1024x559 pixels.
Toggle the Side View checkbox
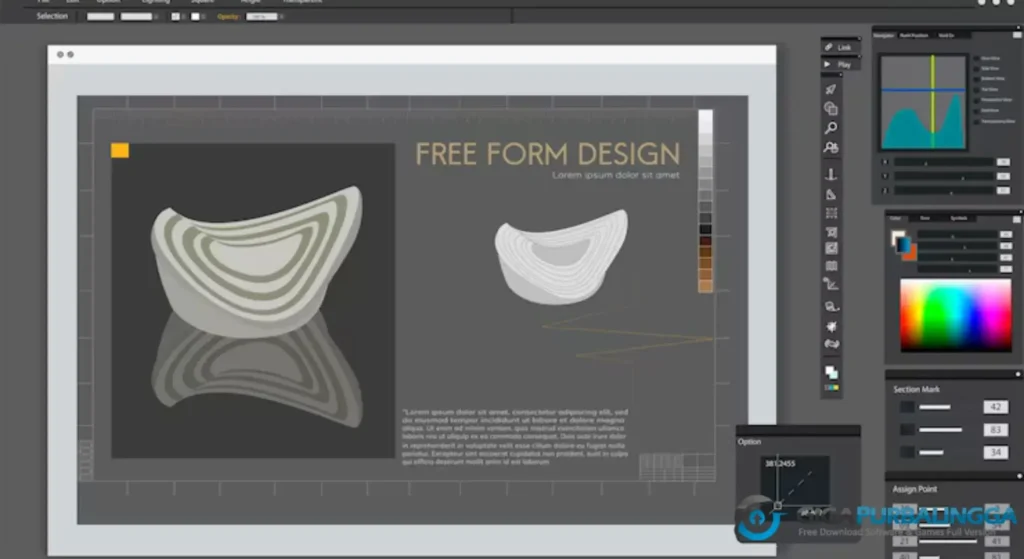point(976,69)
